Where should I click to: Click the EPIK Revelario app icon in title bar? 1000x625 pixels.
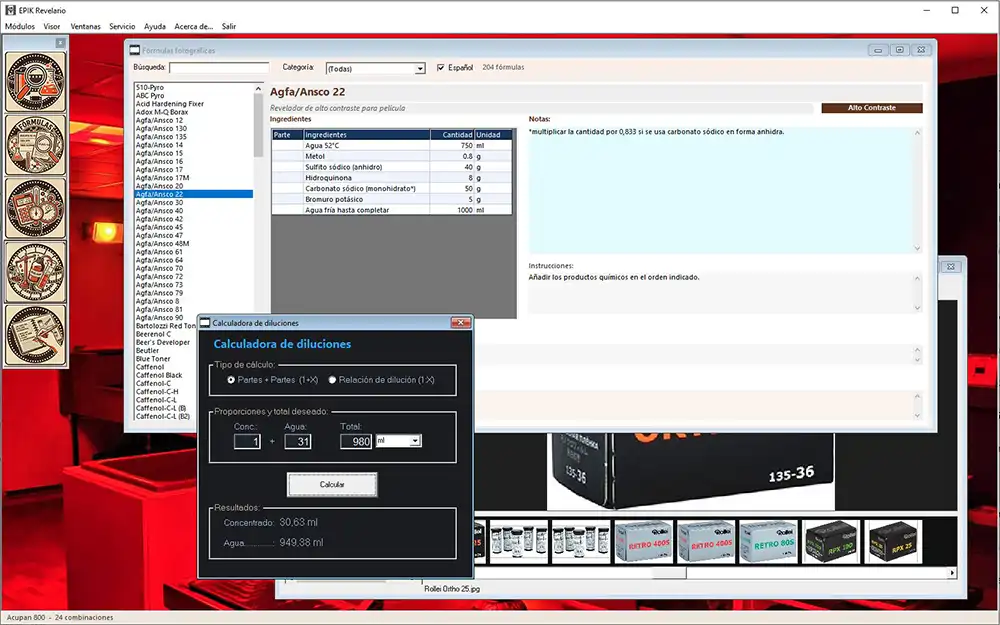coord(10,10)
